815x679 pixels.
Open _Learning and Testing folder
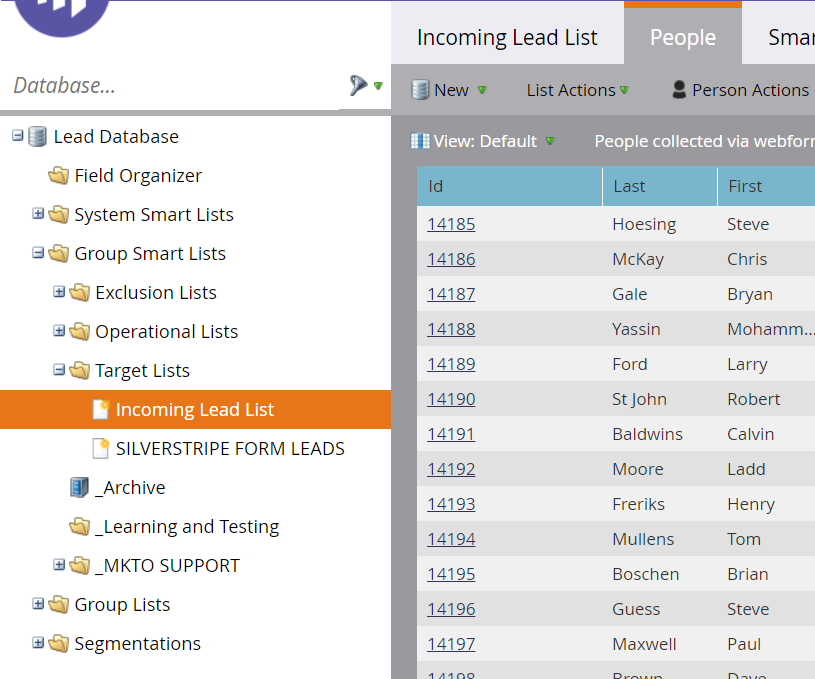pos(187,527)
